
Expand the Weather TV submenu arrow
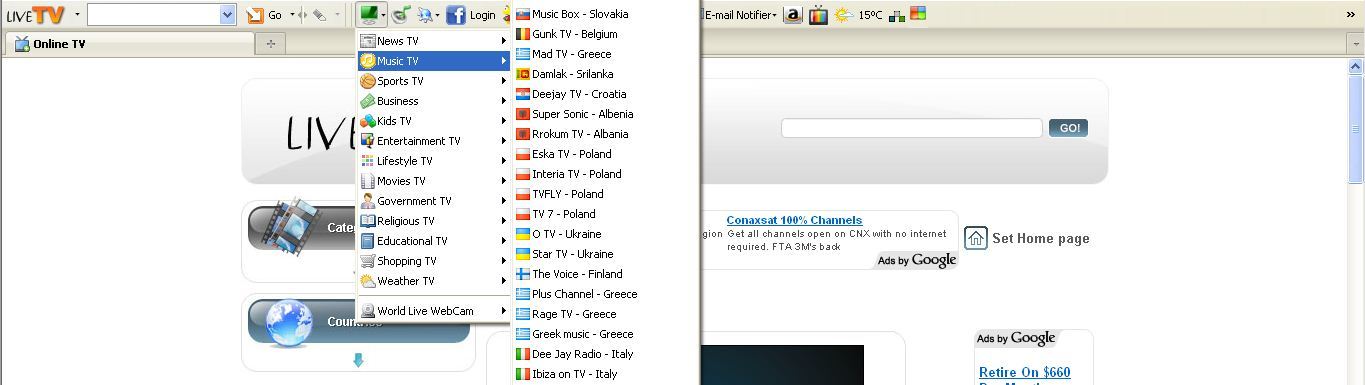504,281
